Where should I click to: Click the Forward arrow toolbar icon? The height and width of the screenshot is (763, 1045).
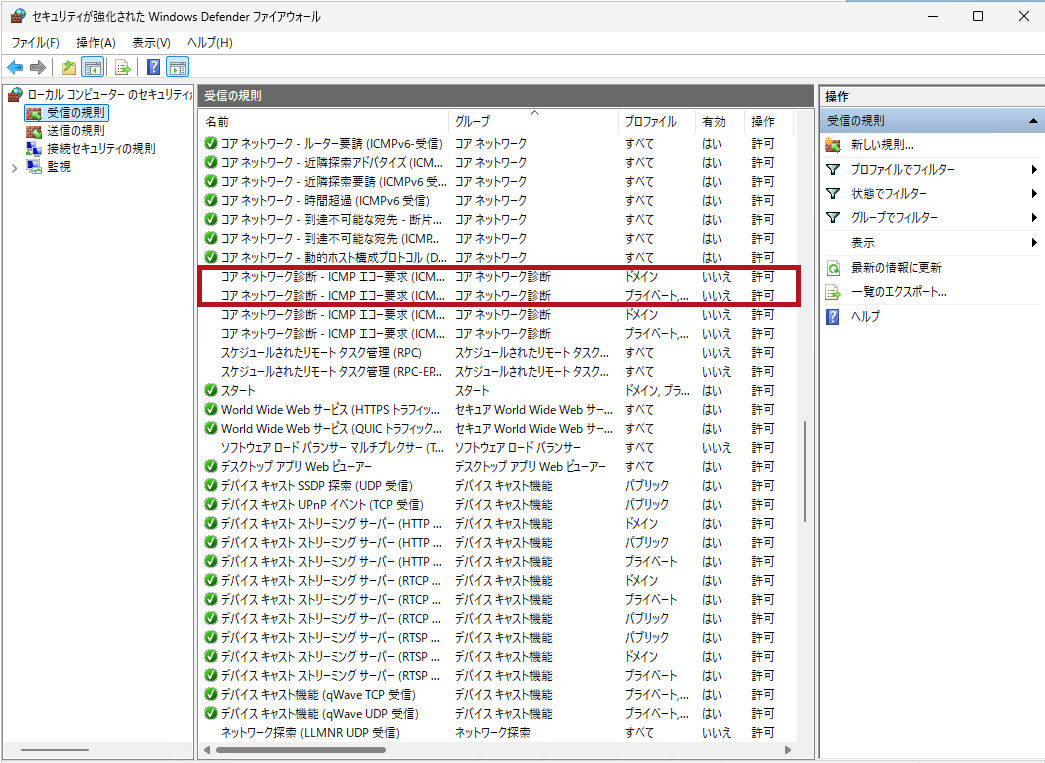[38, 67]
